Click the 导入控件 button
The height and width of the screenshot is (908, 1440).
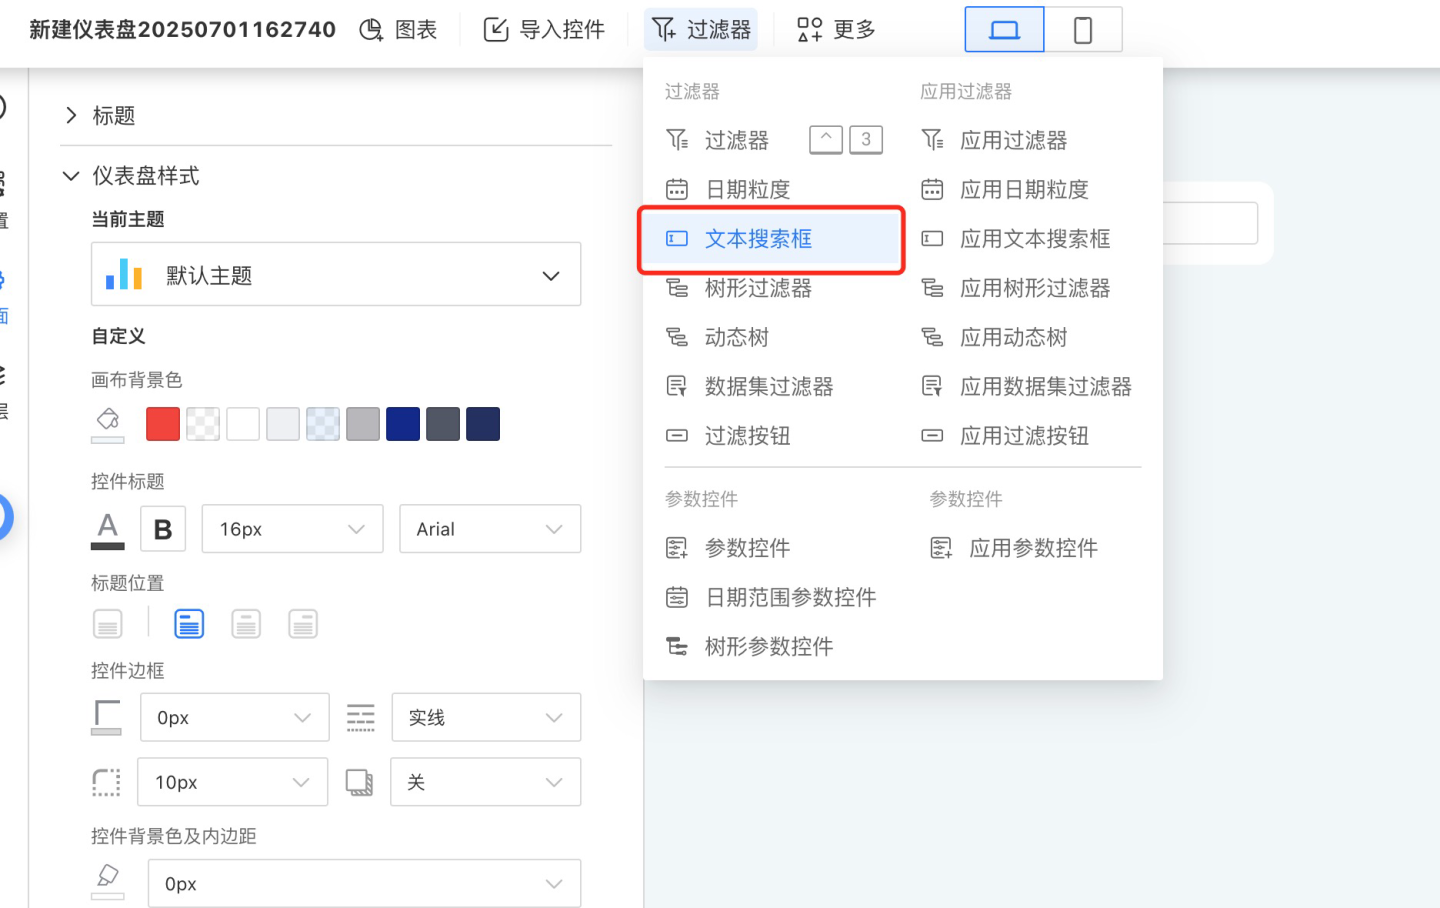click(x=545, y=30)
